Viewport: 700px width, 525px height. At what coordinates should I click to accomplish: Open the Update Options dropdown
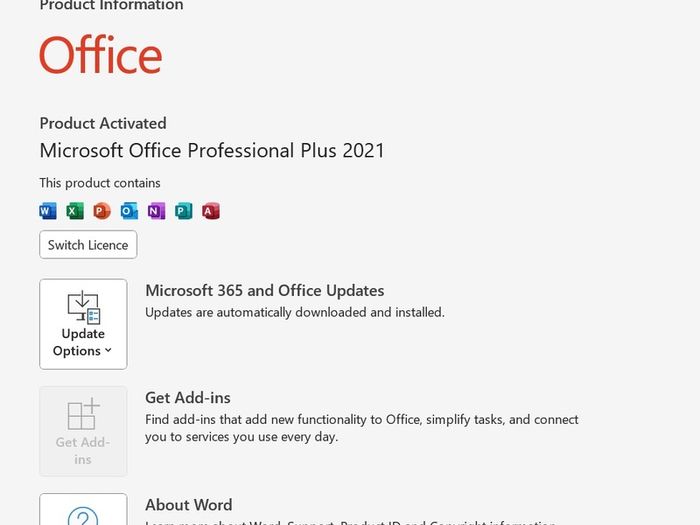click(x=83, y=324)
